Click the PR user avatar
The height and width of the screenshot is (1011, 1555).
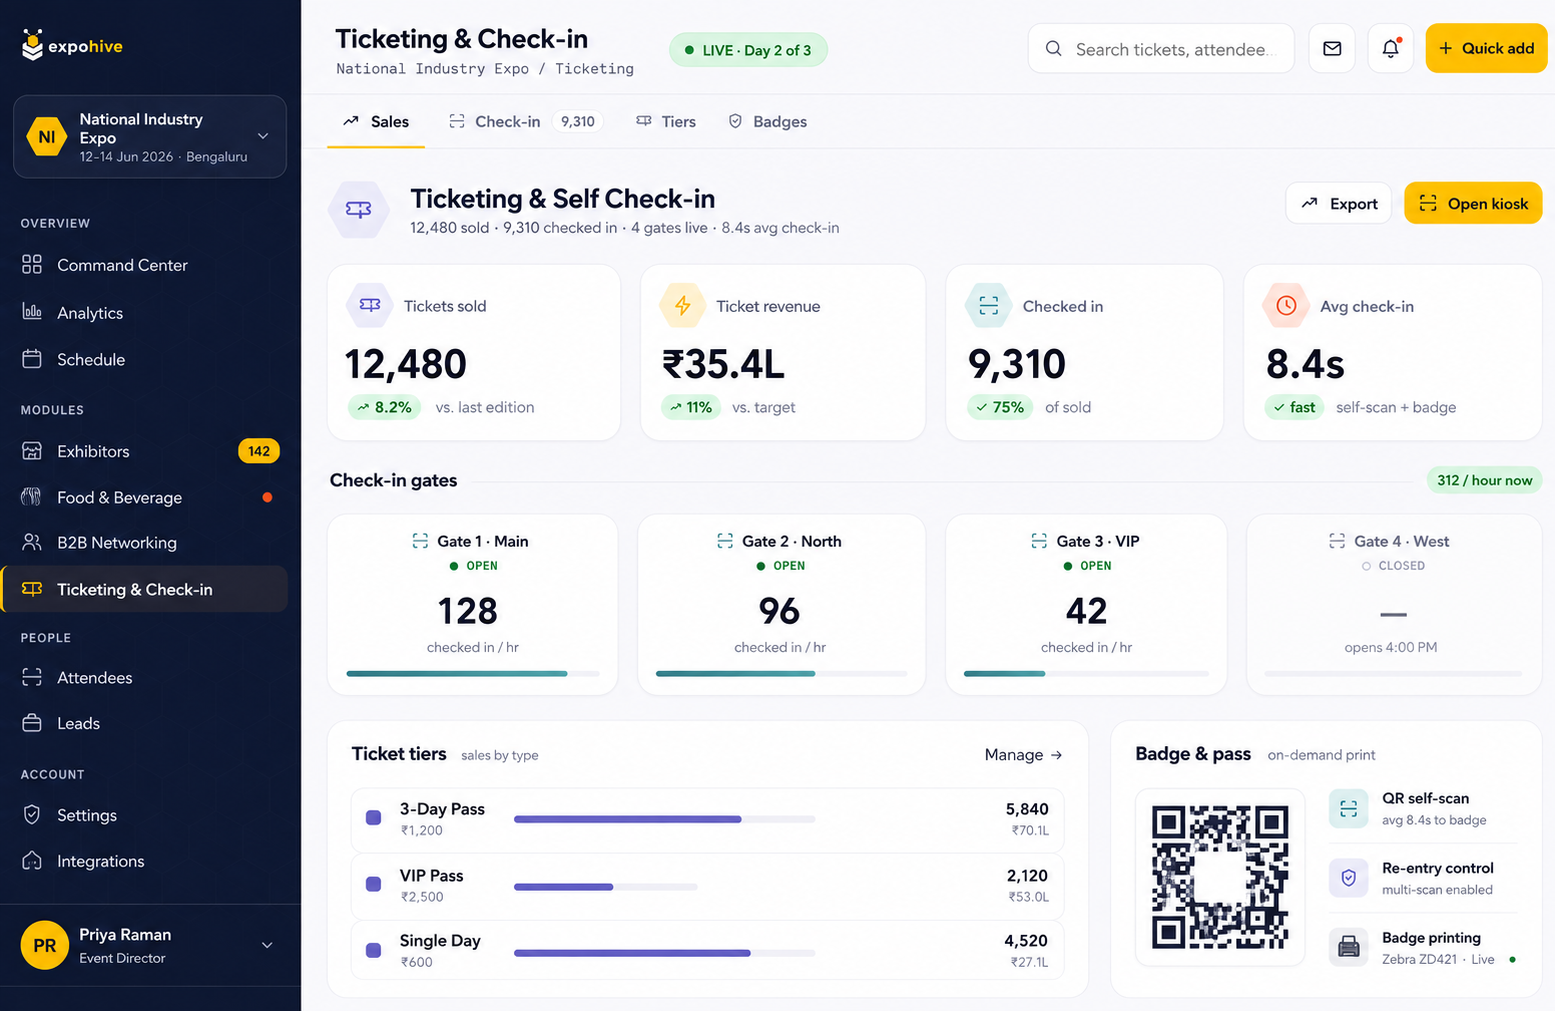click(x=45, y=945)
